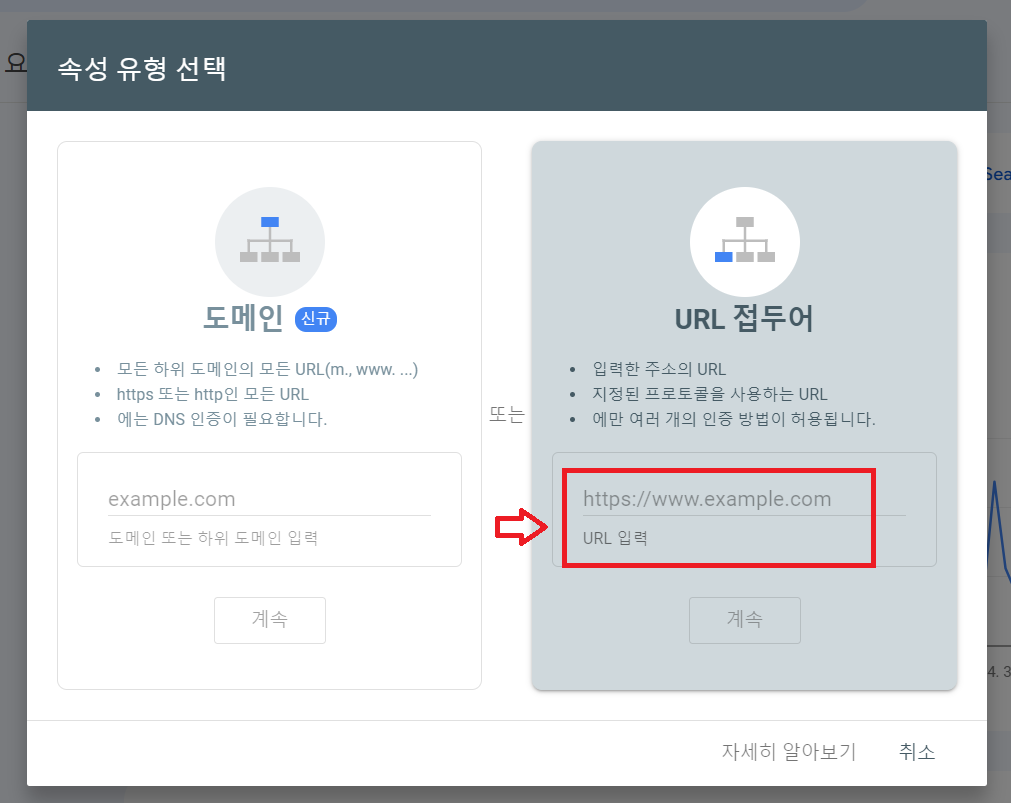Image resolution: width=1011 pixels, height=803 pixels.
Task: Click the 속성 유형 선택 dialog title
Action: [x=140, y=68]
